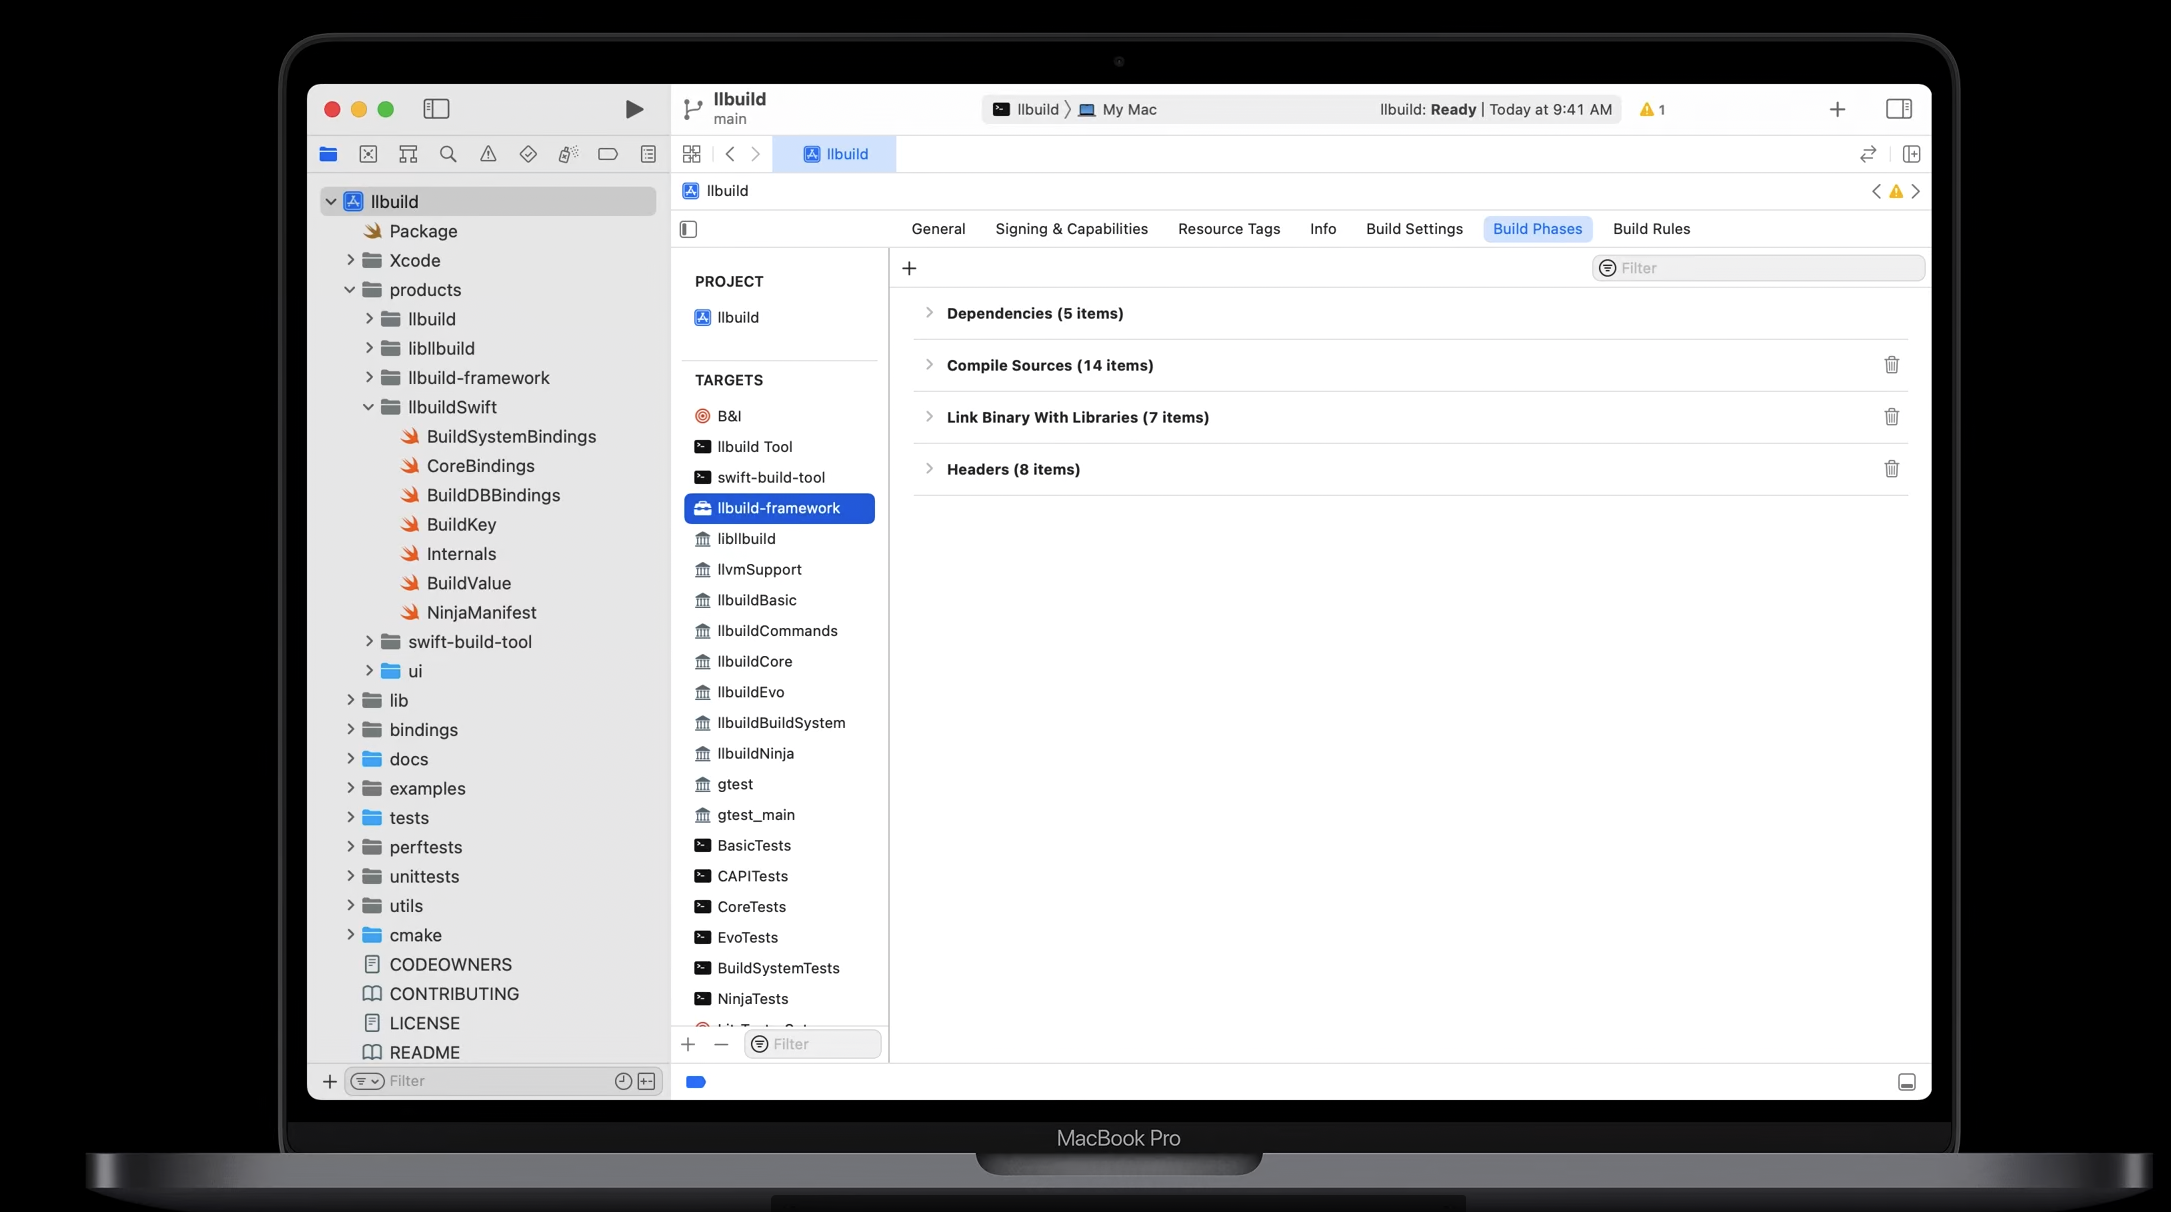Open the Issue navigator warning icon
2171x1212 pixels.
click(488, 154)
